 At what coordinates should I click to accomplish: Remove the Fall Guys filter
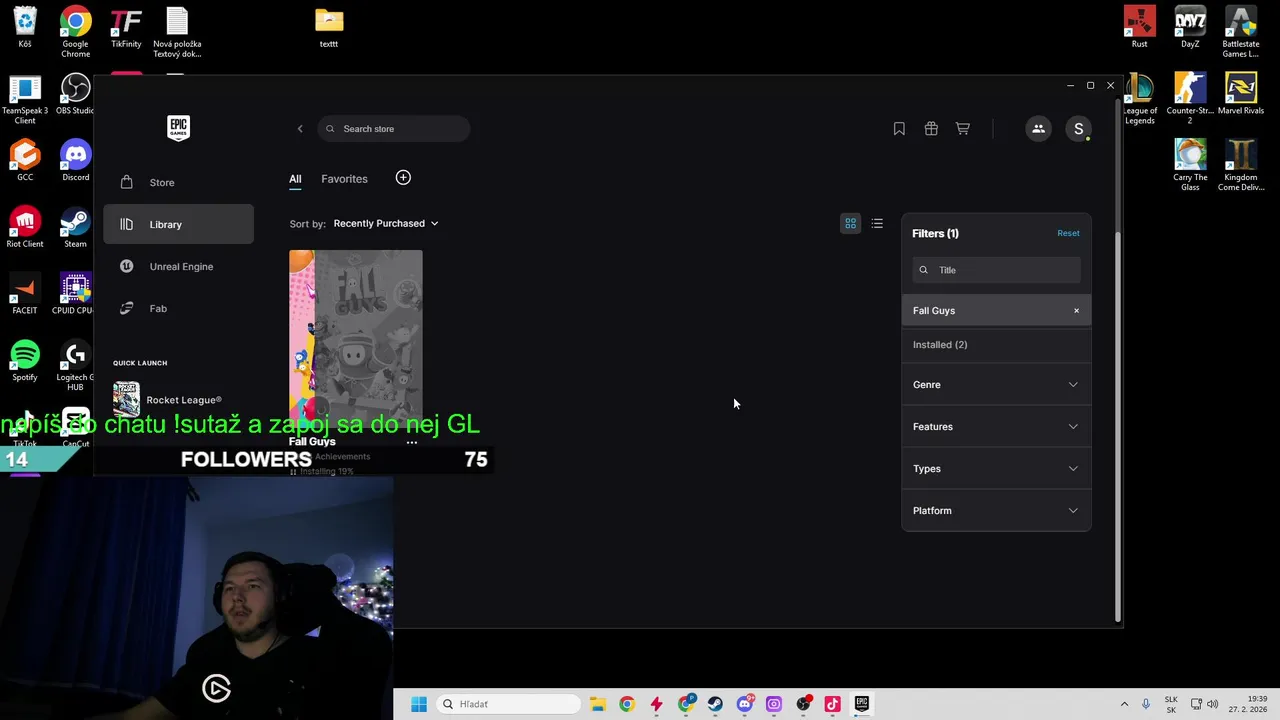(1076, 311)
